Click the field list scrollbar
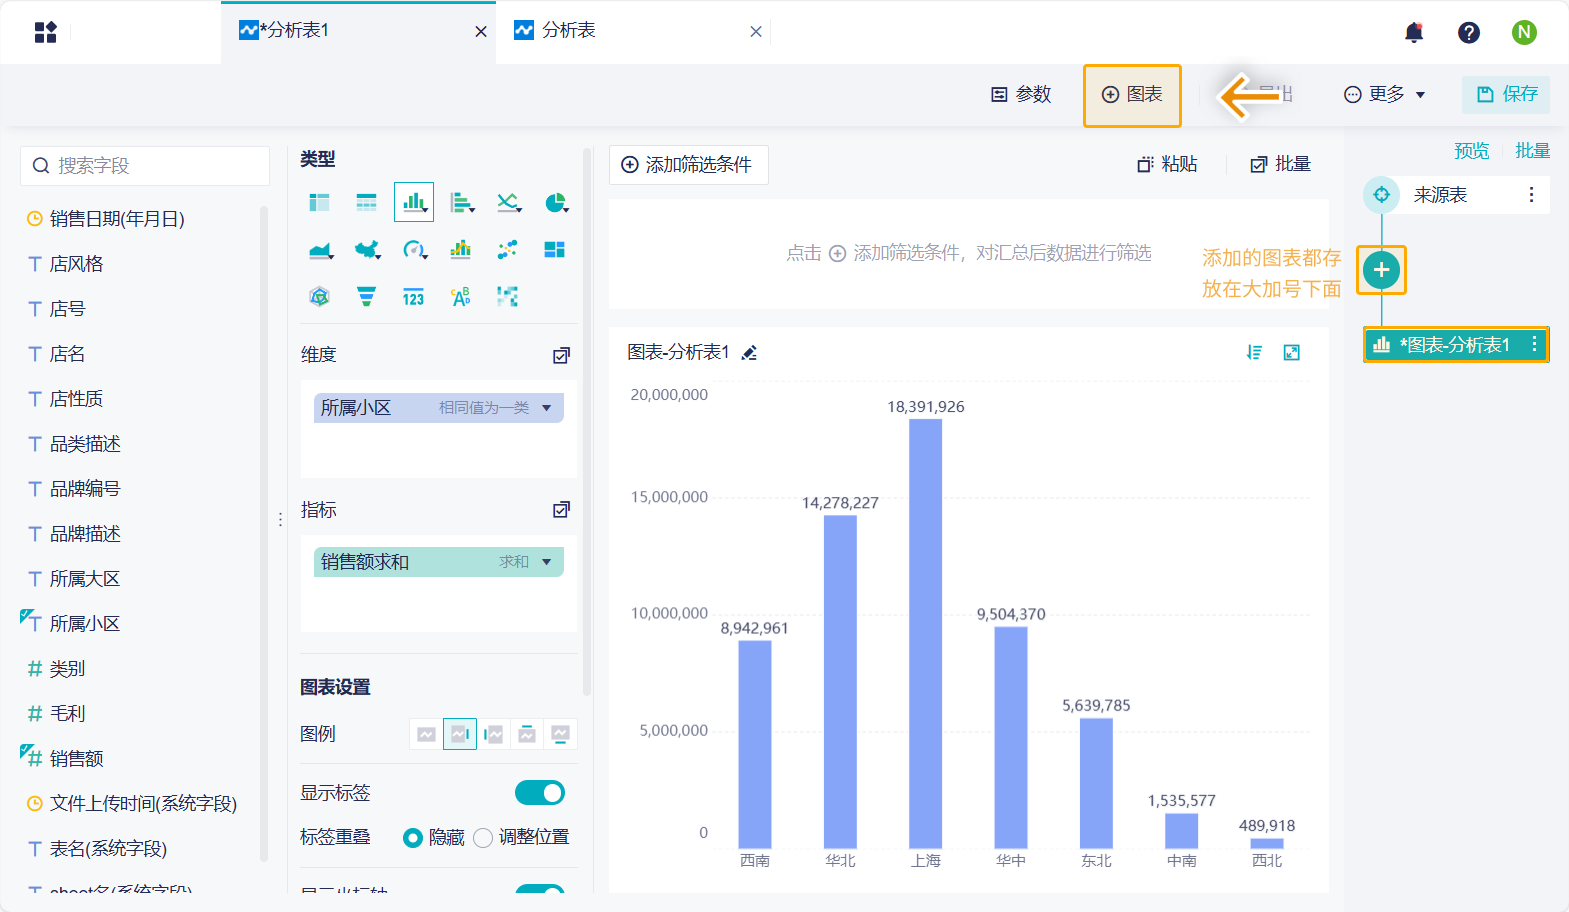Viewport: 1569px width, 912px height. (x=264, y=533)
